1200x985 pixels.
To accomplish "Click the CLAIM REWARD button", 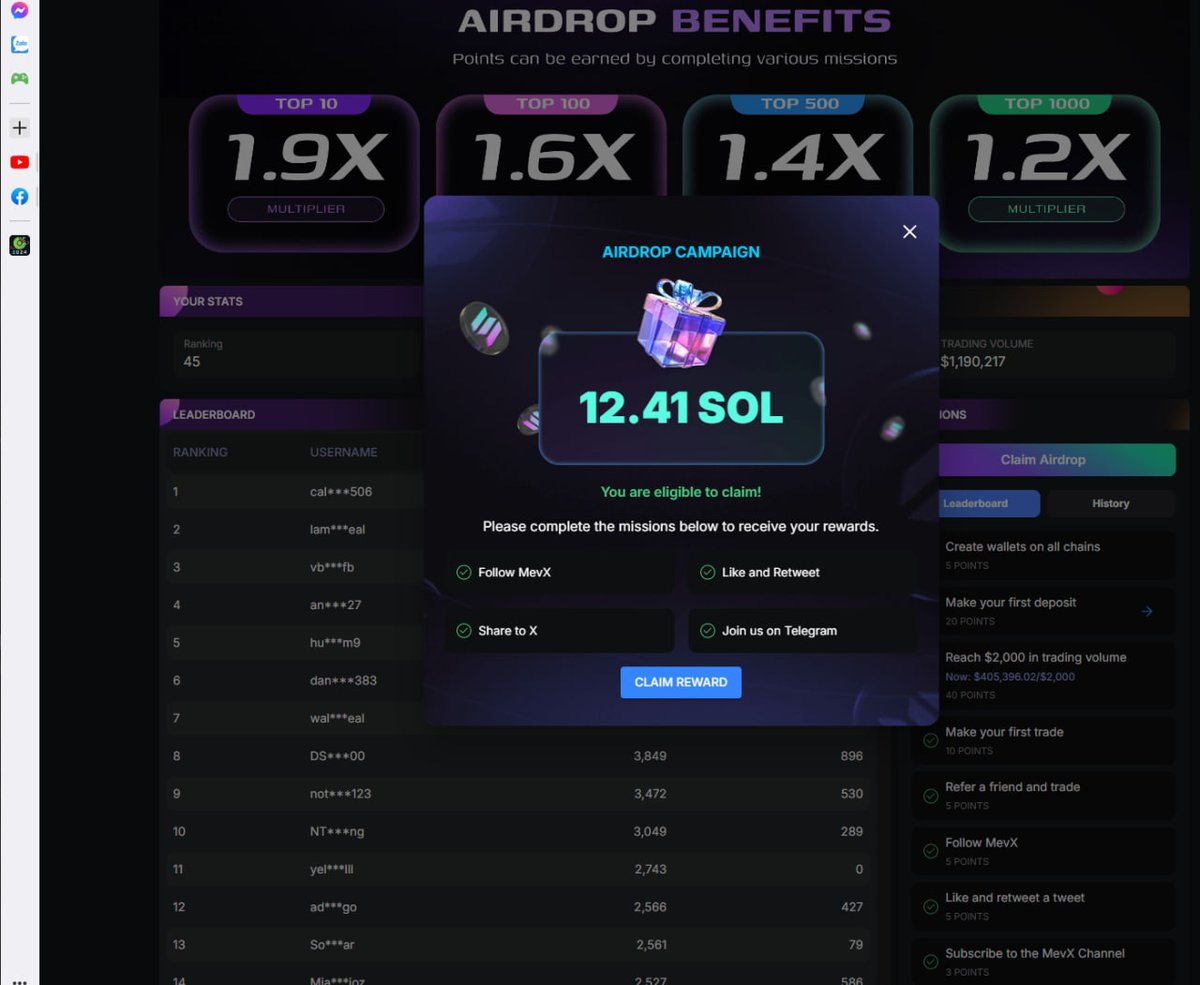I will coord(681,682).
